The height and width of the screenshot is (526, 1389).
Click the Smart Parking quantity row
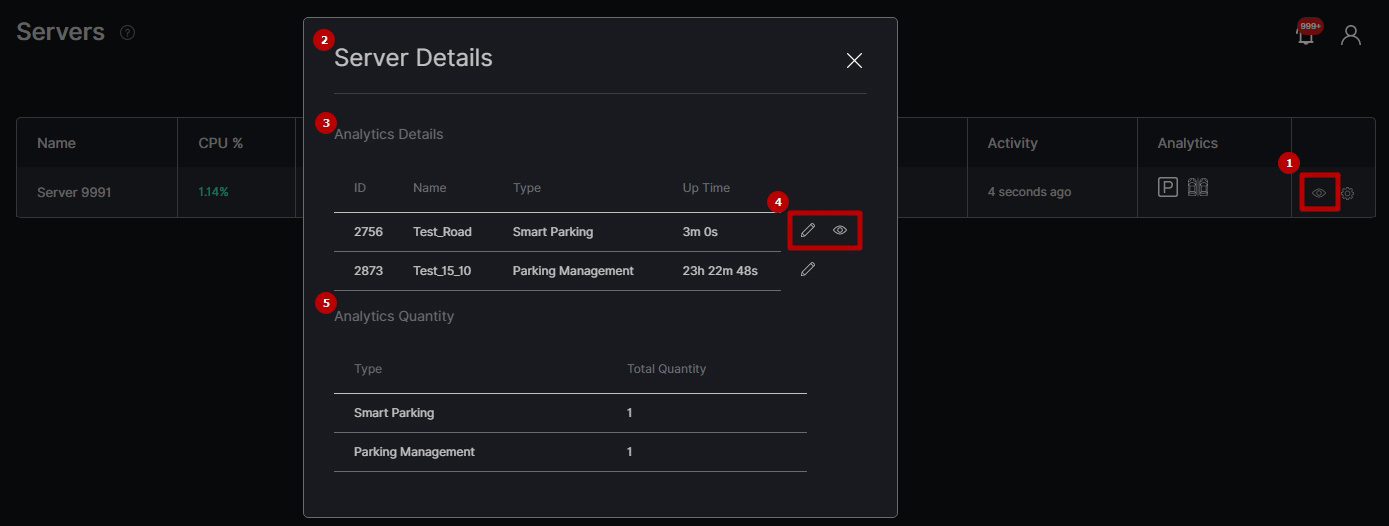(x=570, y=413)
